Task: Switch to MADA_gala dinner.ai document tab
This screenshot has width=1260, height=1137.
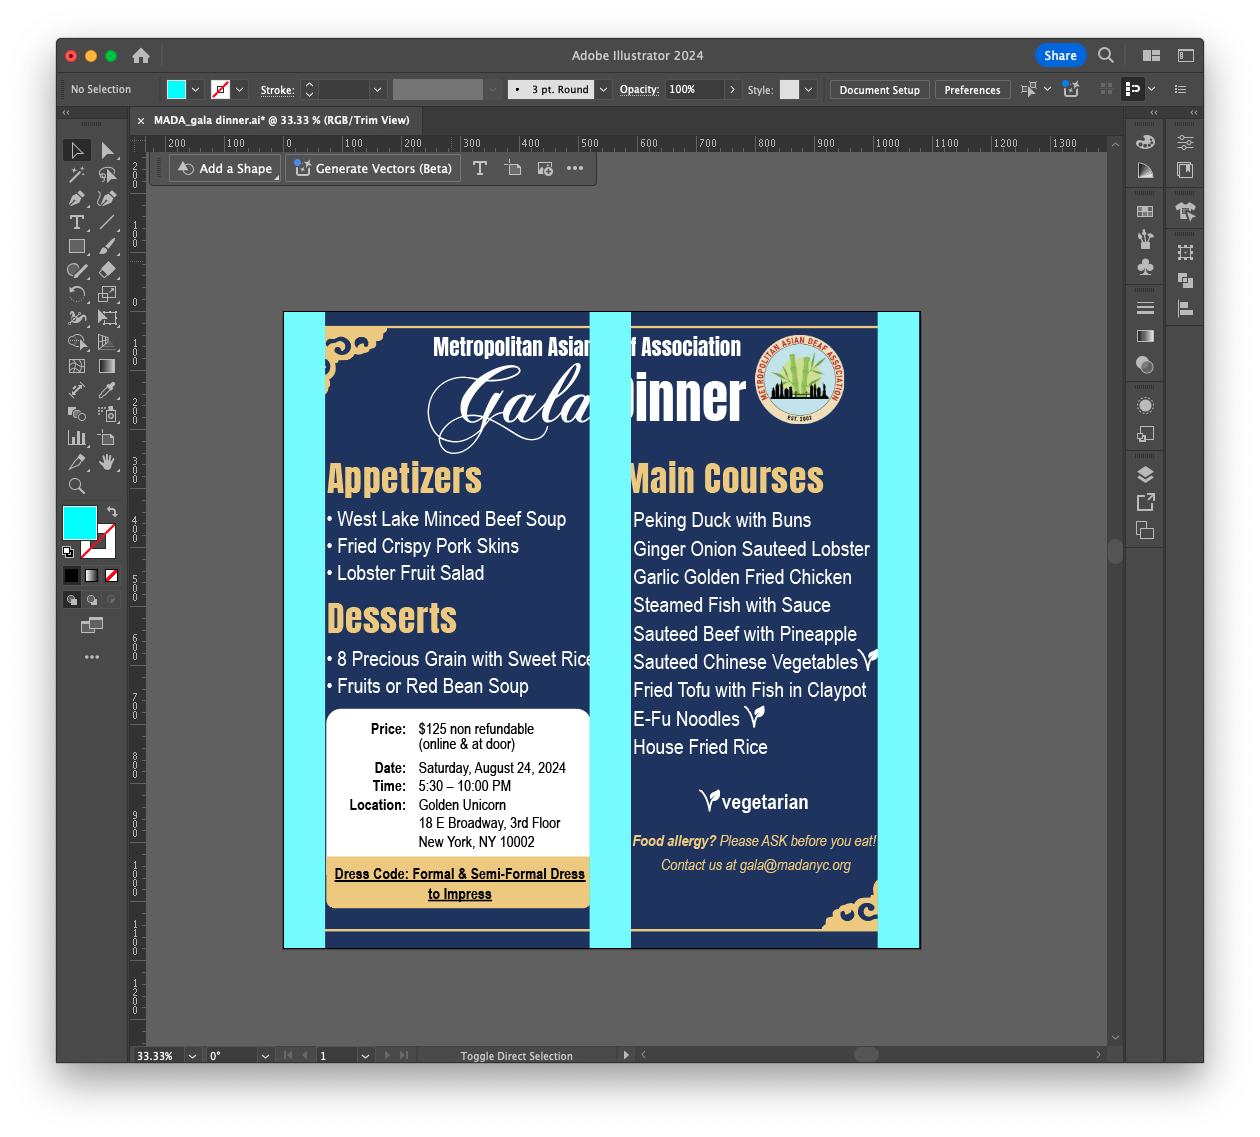Action: [282, 120]
